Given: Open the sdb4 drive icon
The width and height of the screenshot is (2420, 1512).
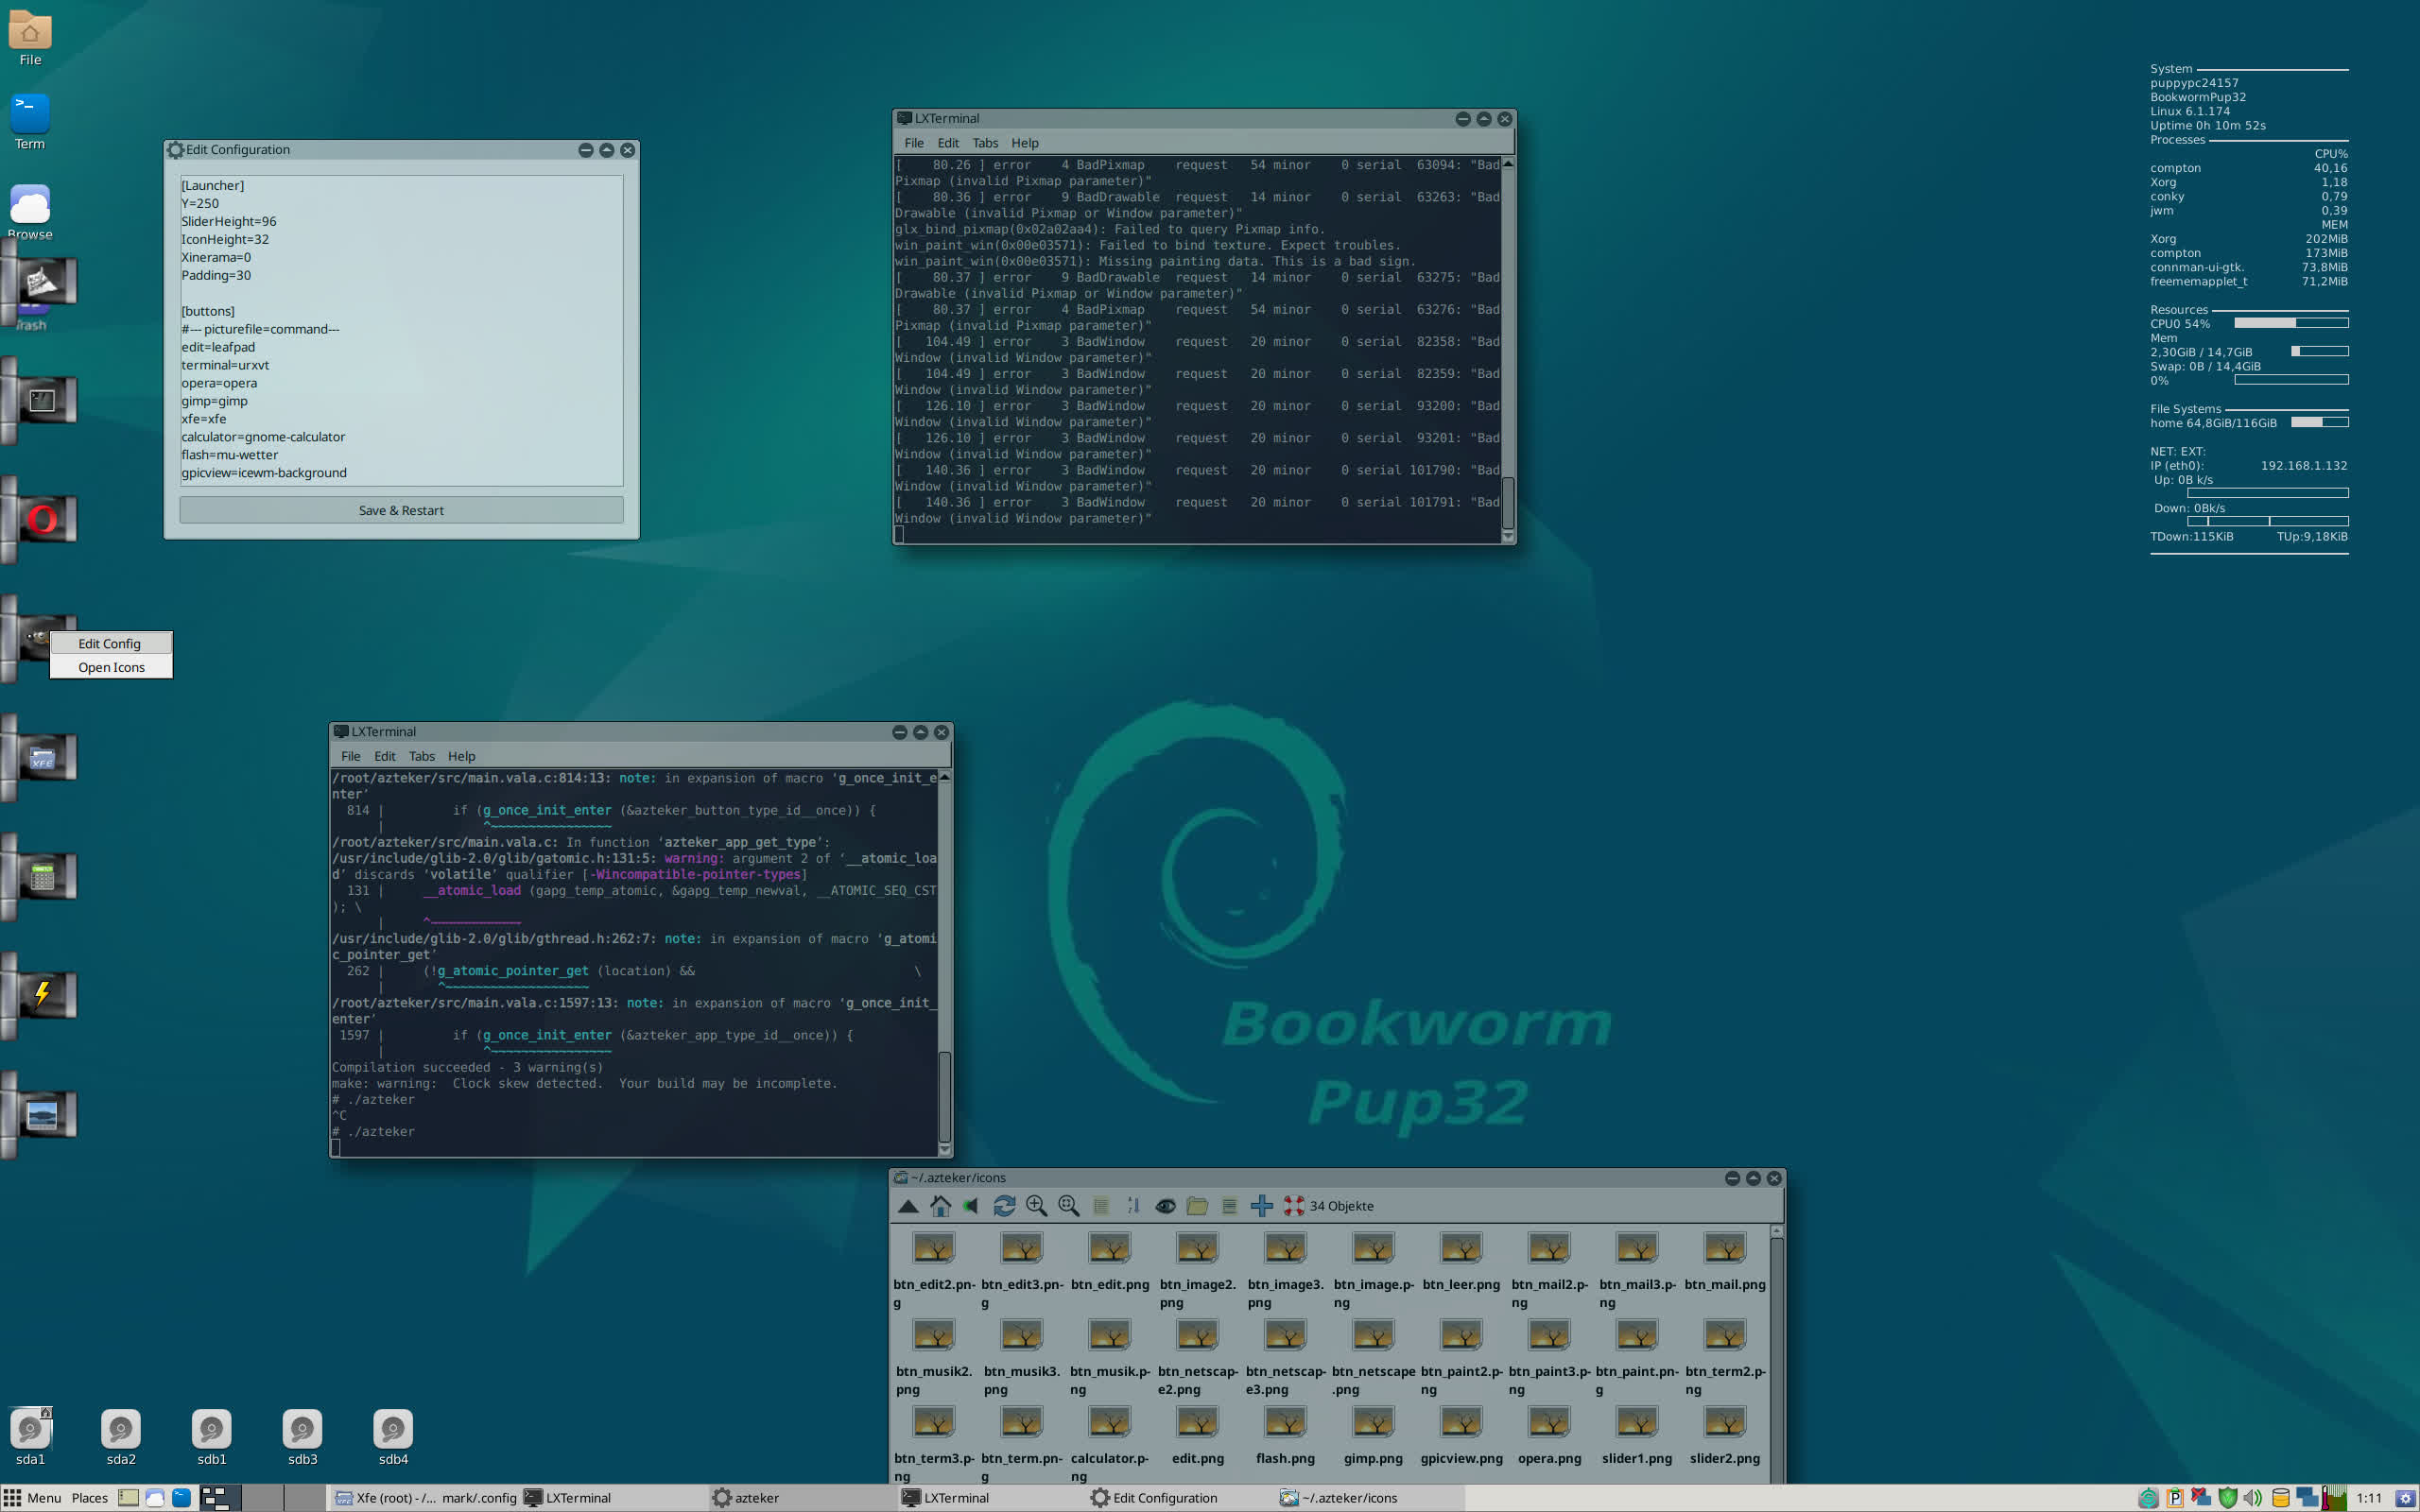Looking at the screenshot, I should (x=393, y=1437).
